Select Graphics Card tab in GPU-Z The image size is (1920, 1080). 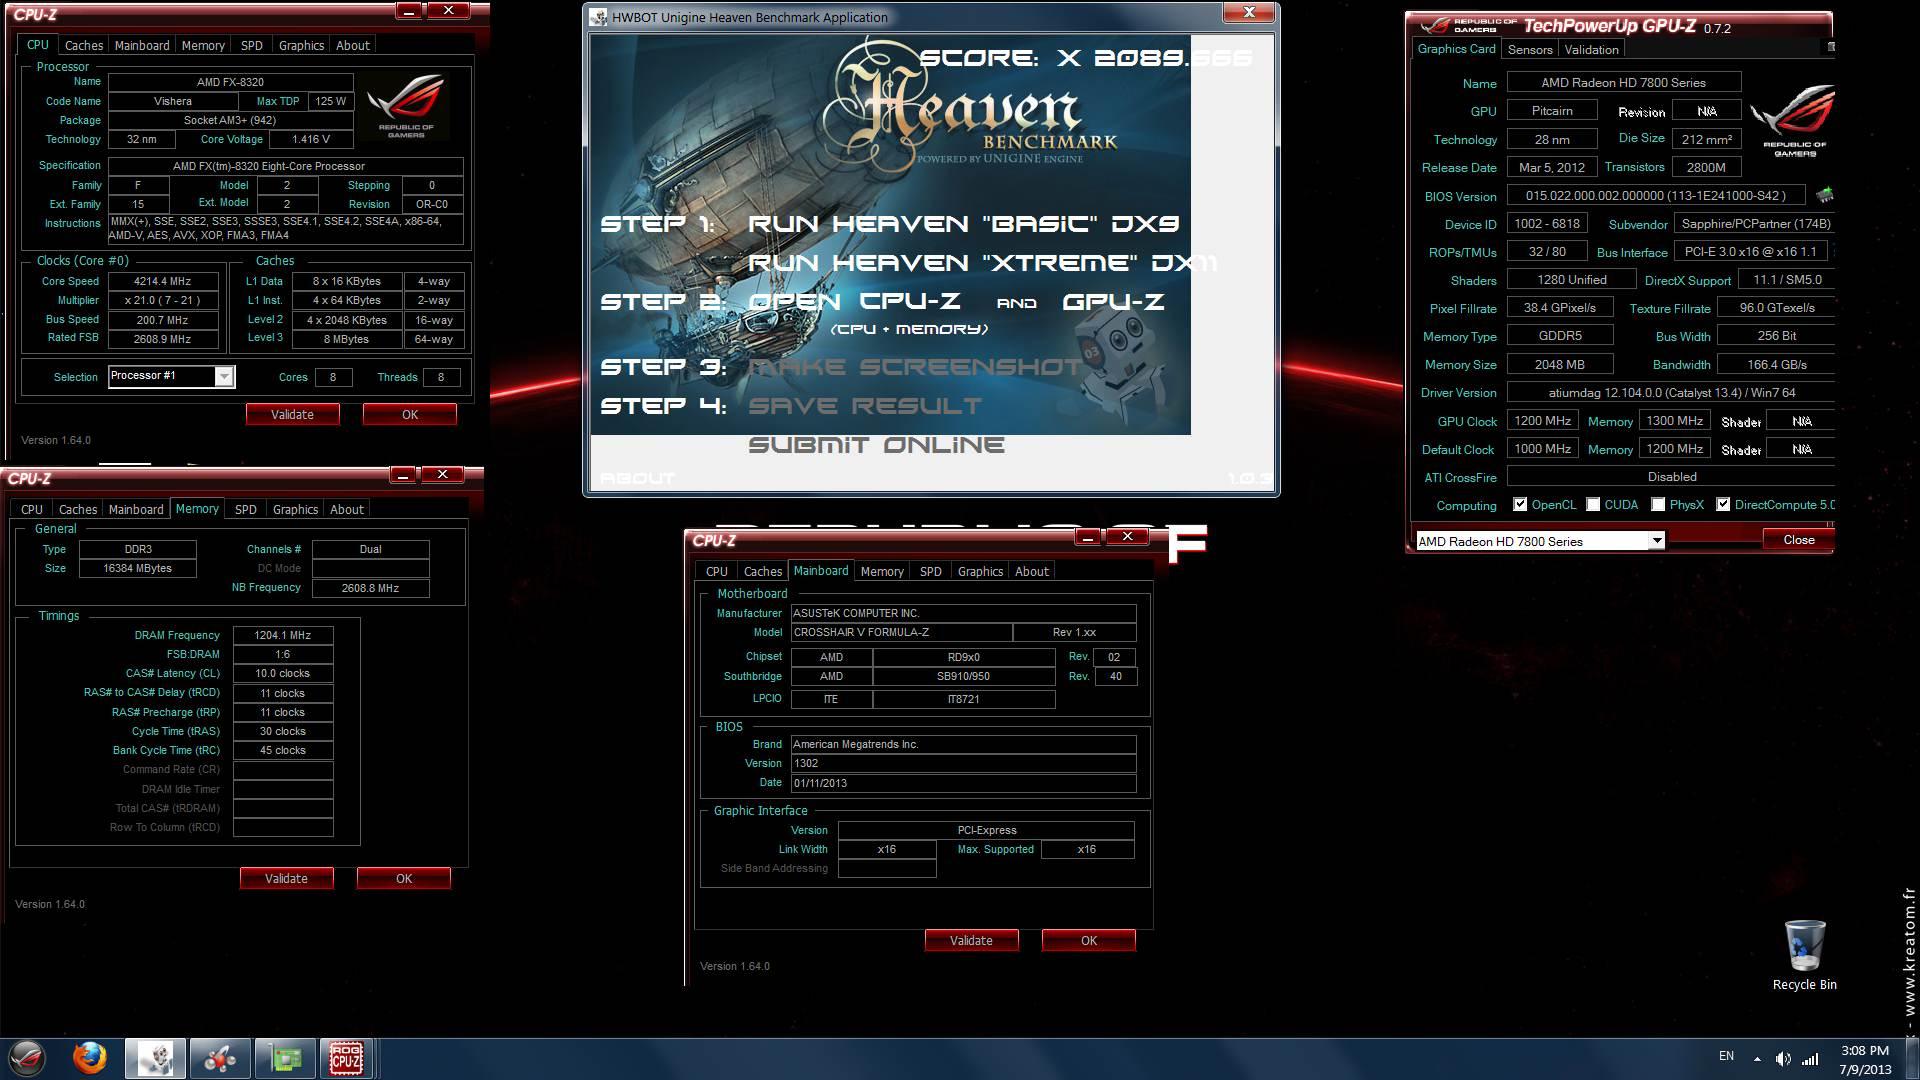(1456, 48)
